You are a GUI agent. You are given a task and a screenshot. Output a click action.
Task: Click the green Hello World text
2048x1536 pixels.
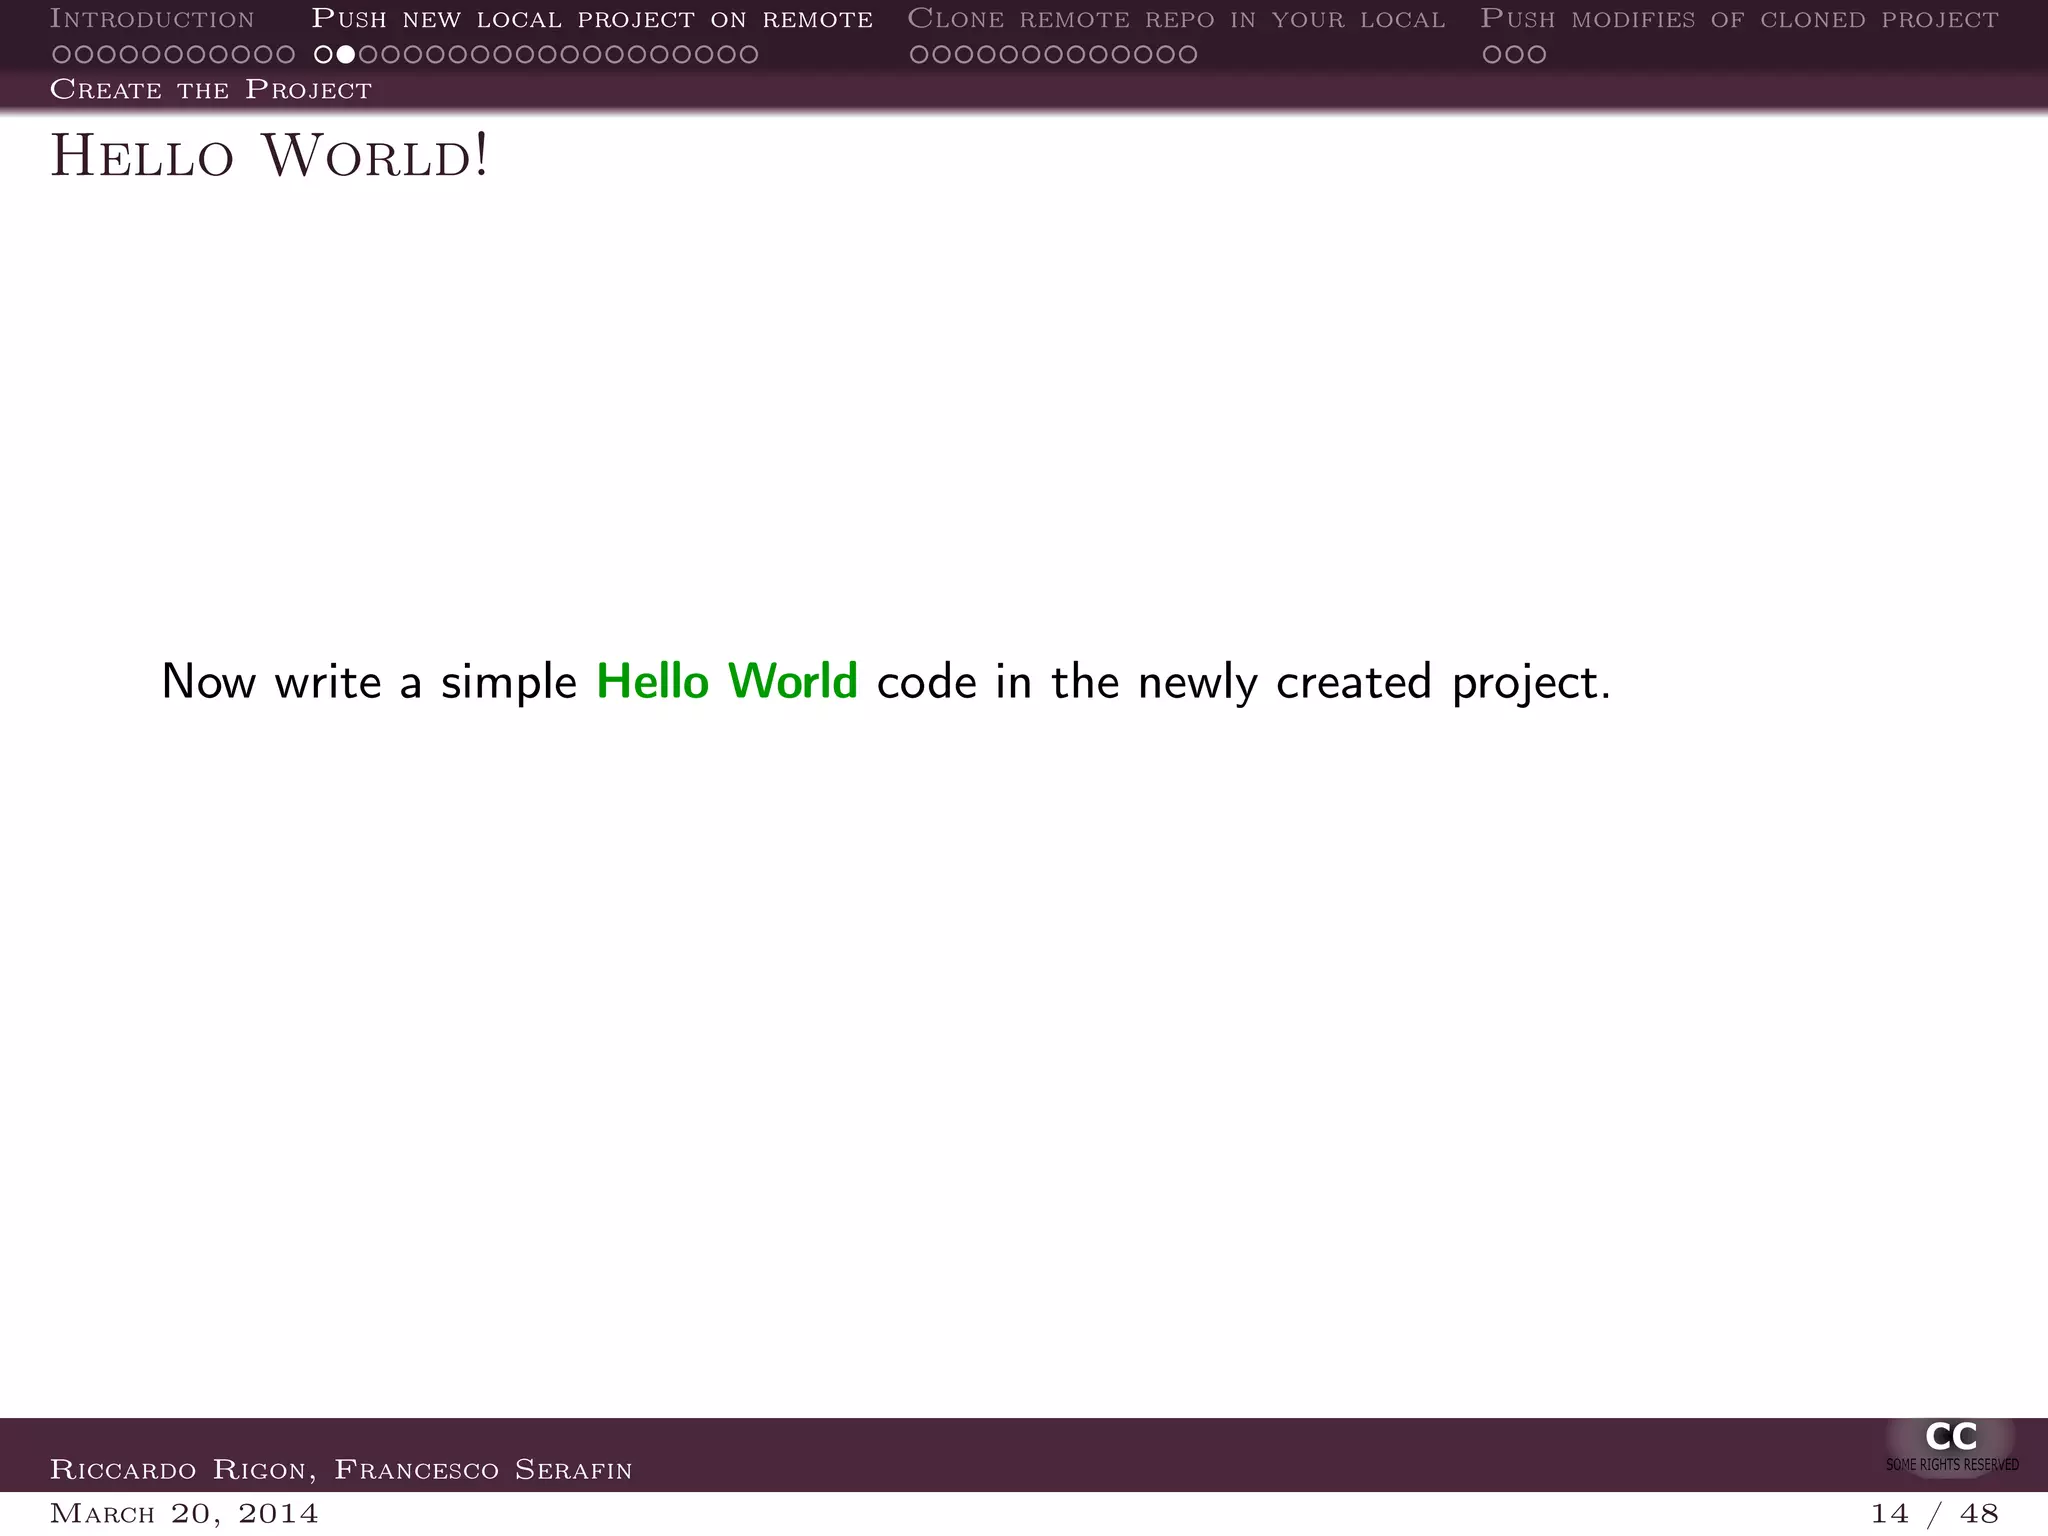tap(727, 682)
